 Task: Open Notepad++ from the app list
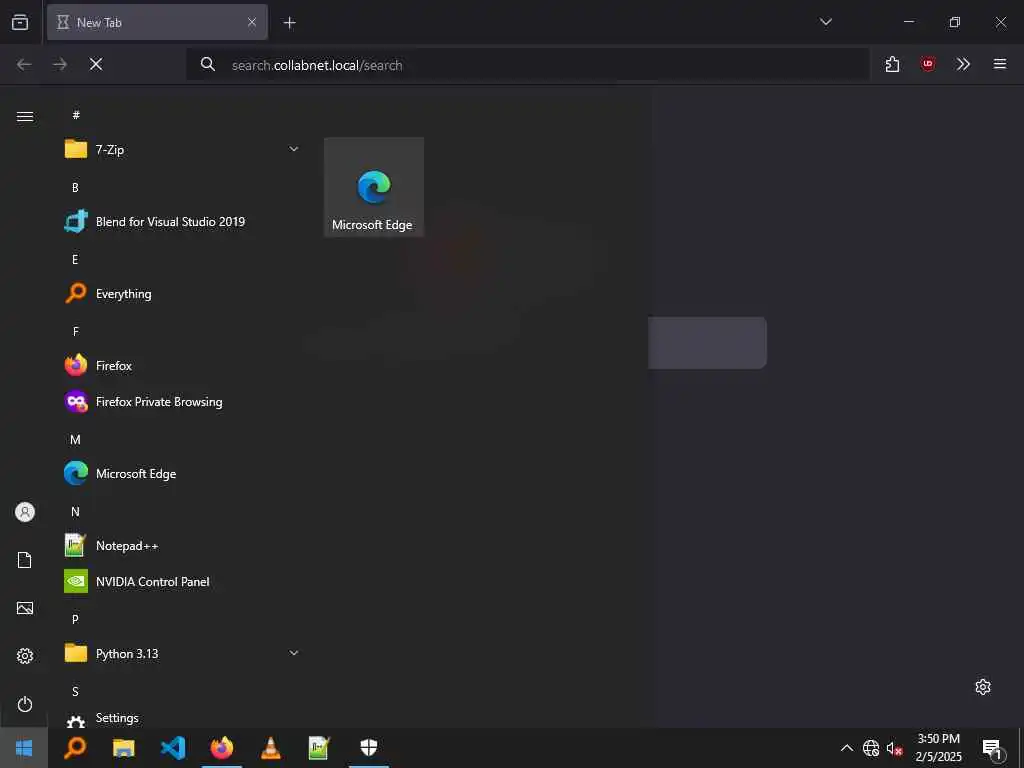click(x=182, y=545)
